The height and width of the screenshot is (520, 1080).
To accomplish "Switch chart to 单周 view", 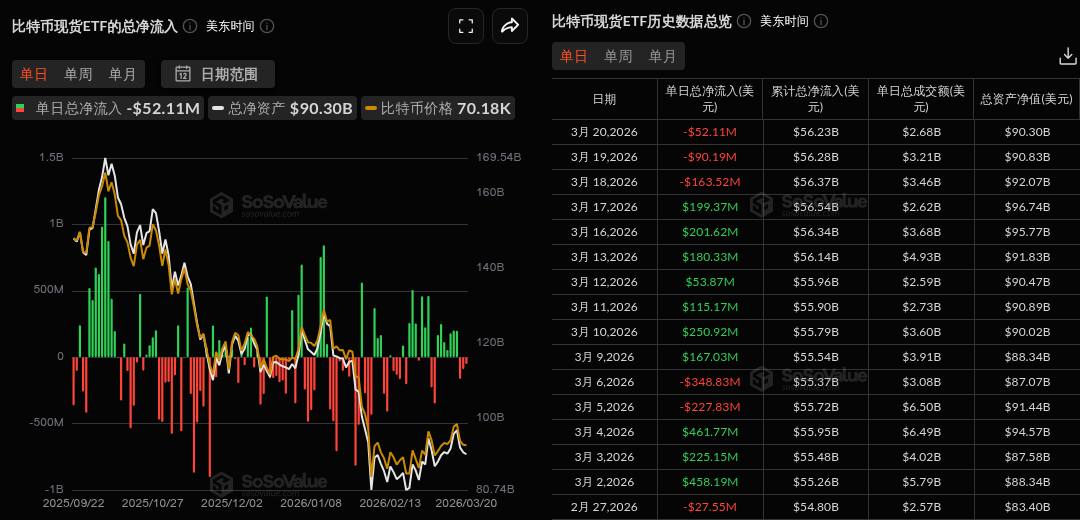I will point(78,74).
